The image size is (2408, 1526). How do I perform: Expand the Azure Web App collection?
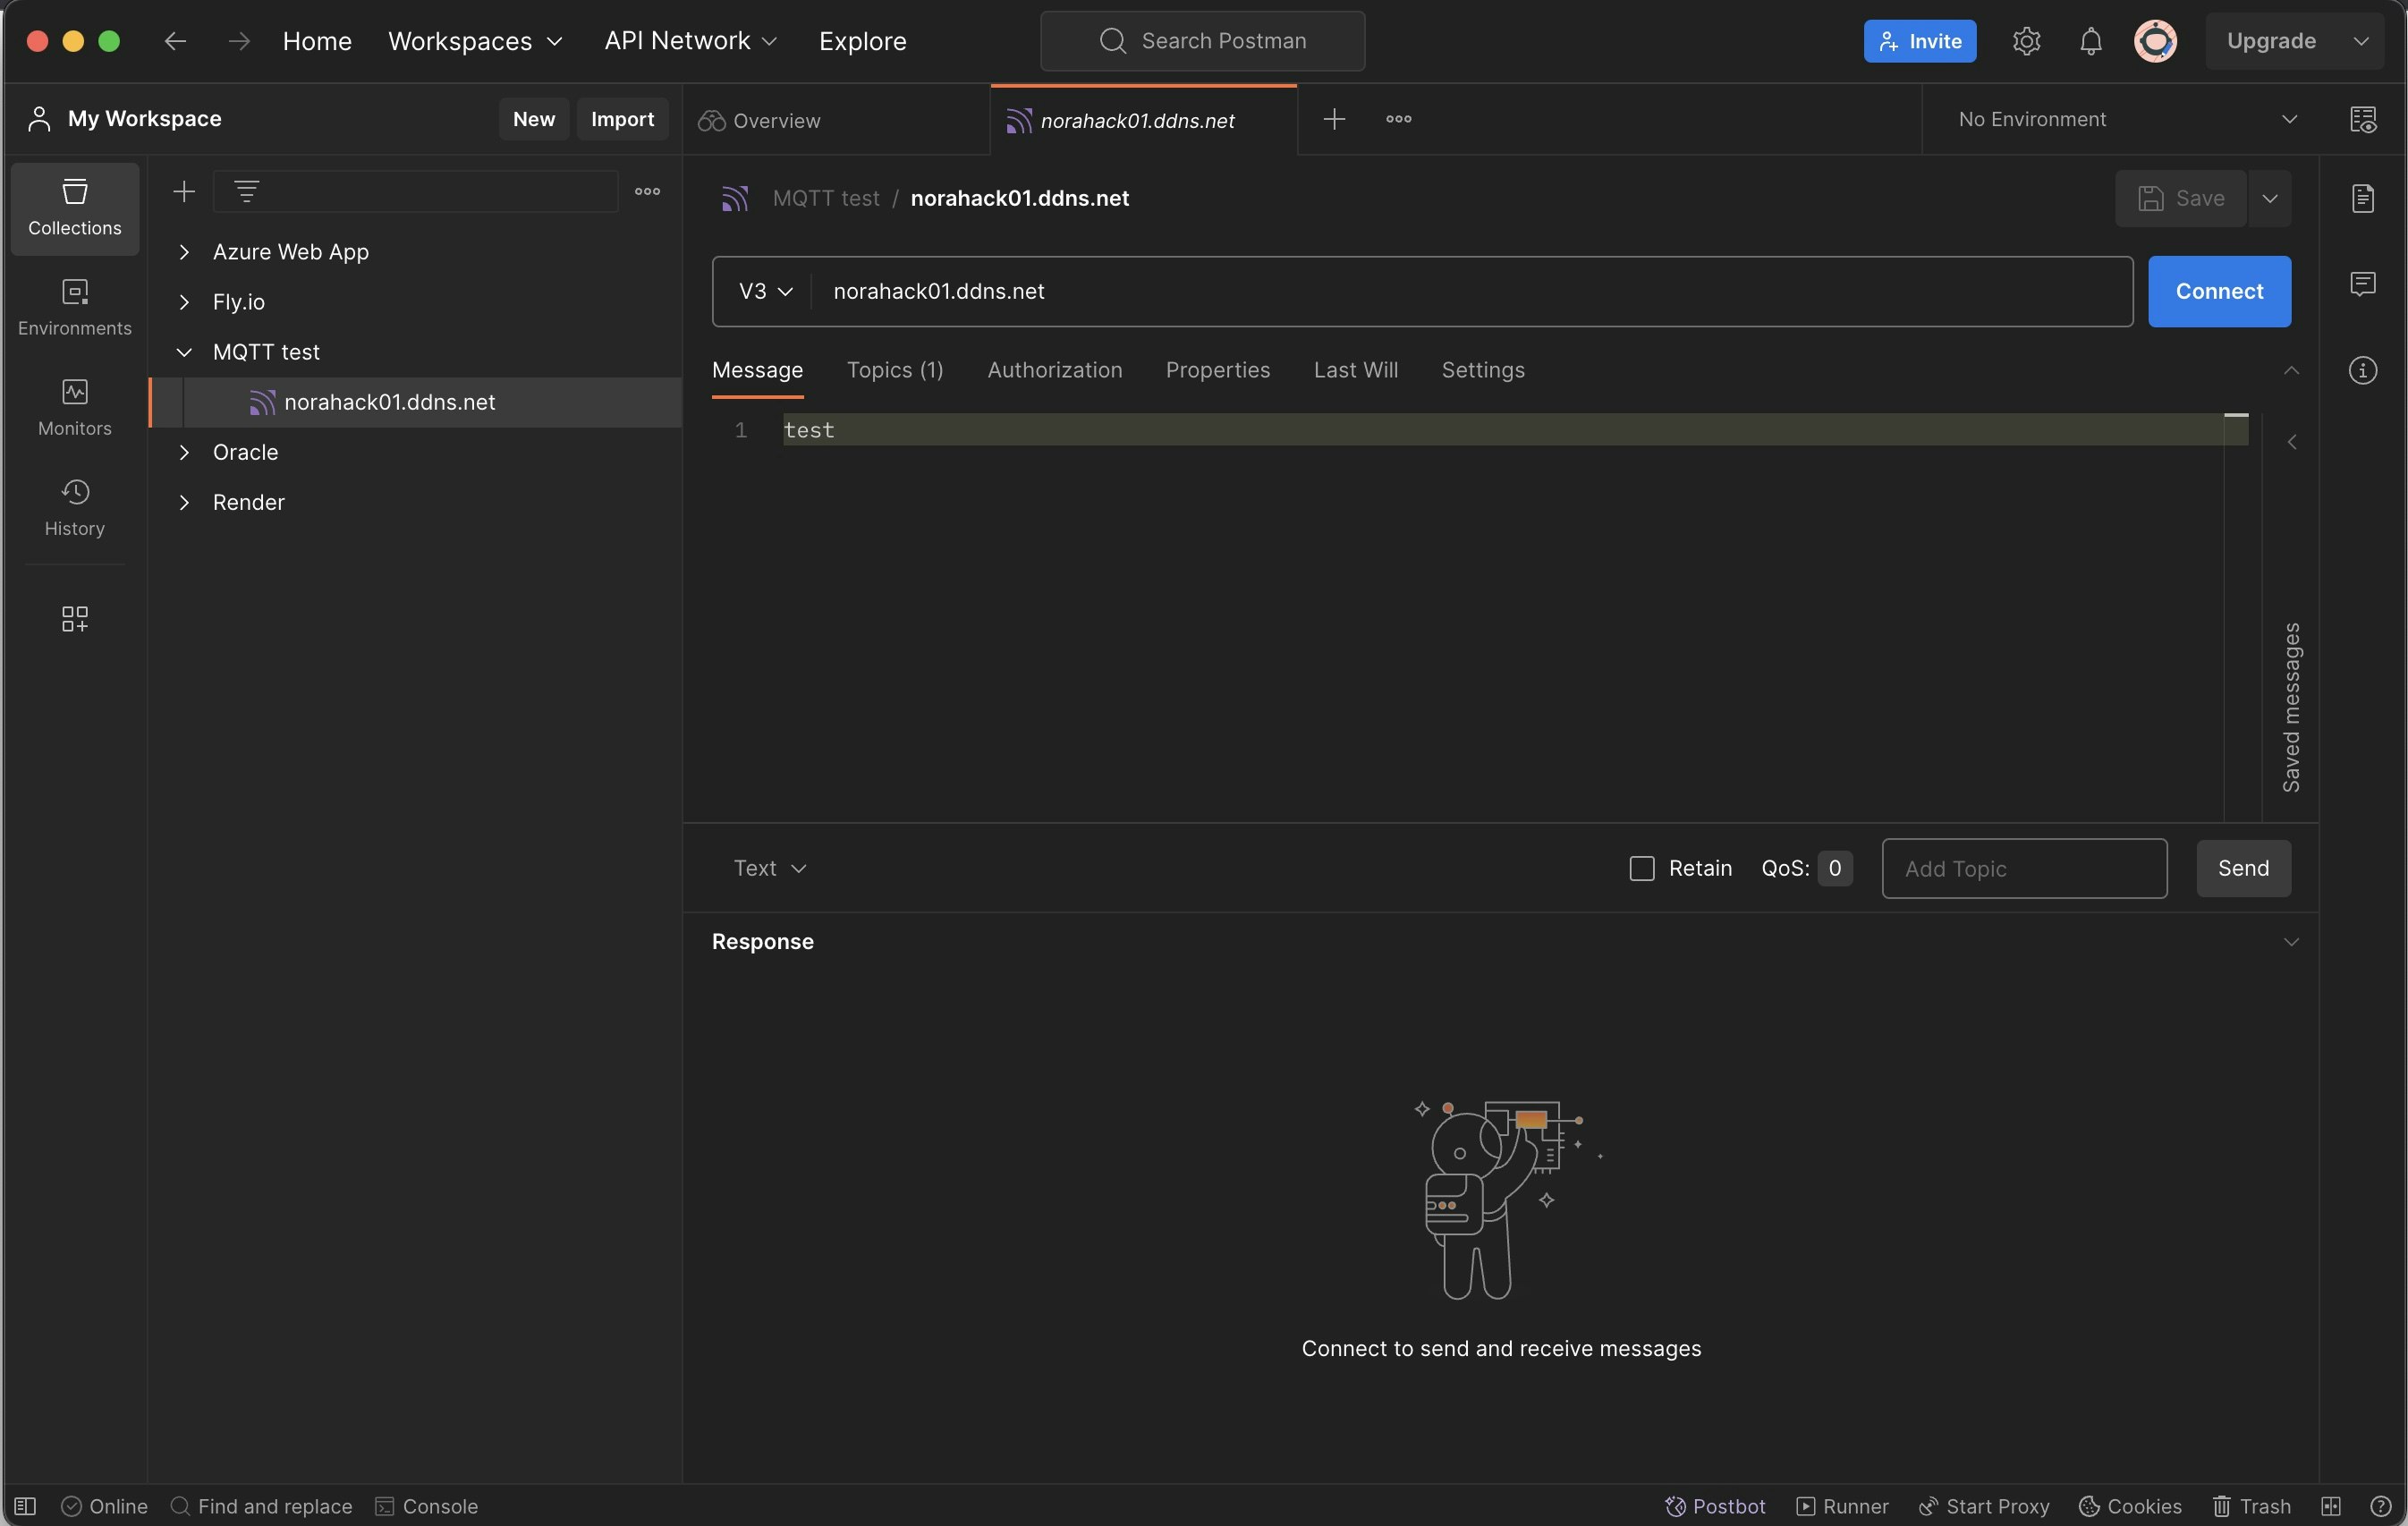click(x=184, y=252)
